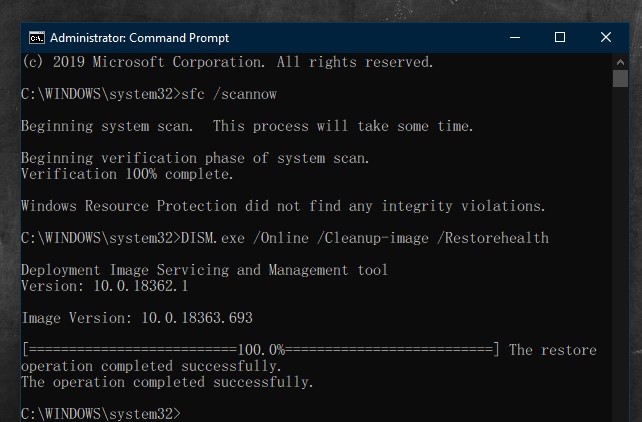The image size is (642, 422).
Task: Click the 'Version: 10.0.18362.1' line
Action: [105, 286]
